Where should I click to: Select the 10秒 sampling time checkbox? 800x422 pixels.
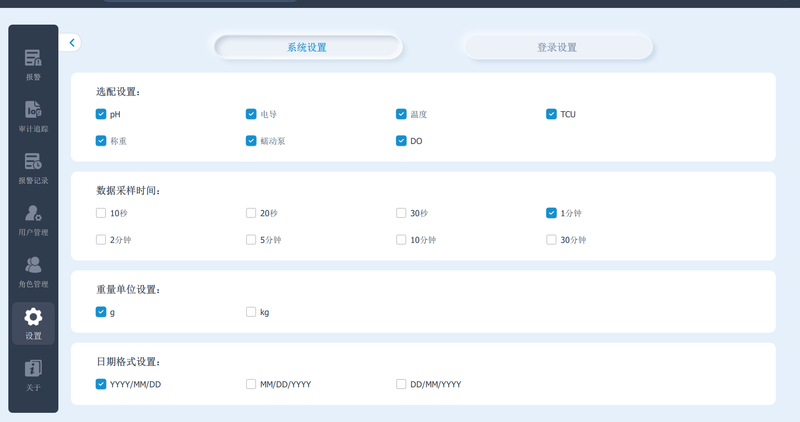click(x=101, y=213)
